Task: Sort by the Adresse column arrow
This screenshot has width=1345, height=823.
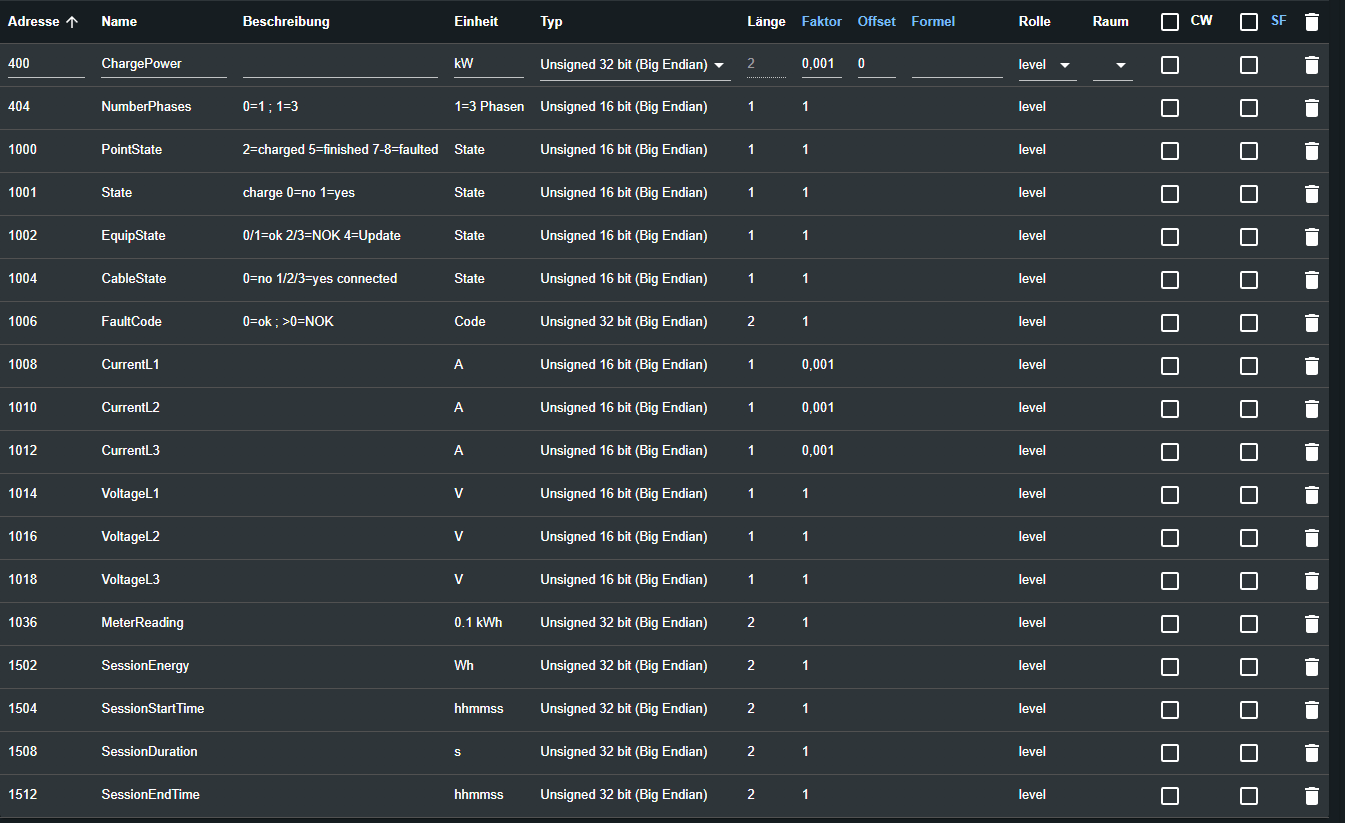Action: pyautogui.click(x=72, y=22)
